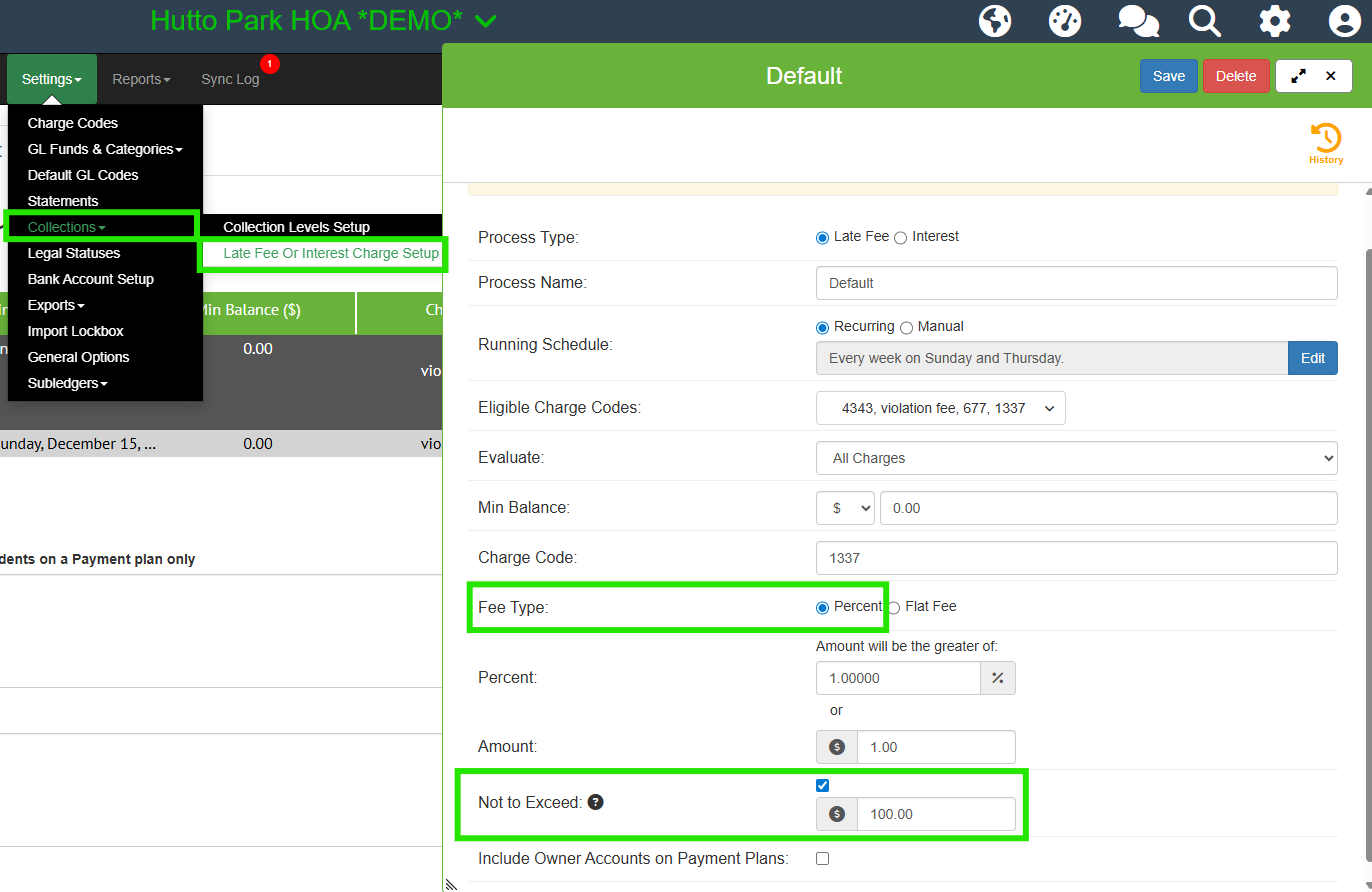This screenshot has width=1372, height=892.
Task: Select the Interest process type
Action: (900, 237)
